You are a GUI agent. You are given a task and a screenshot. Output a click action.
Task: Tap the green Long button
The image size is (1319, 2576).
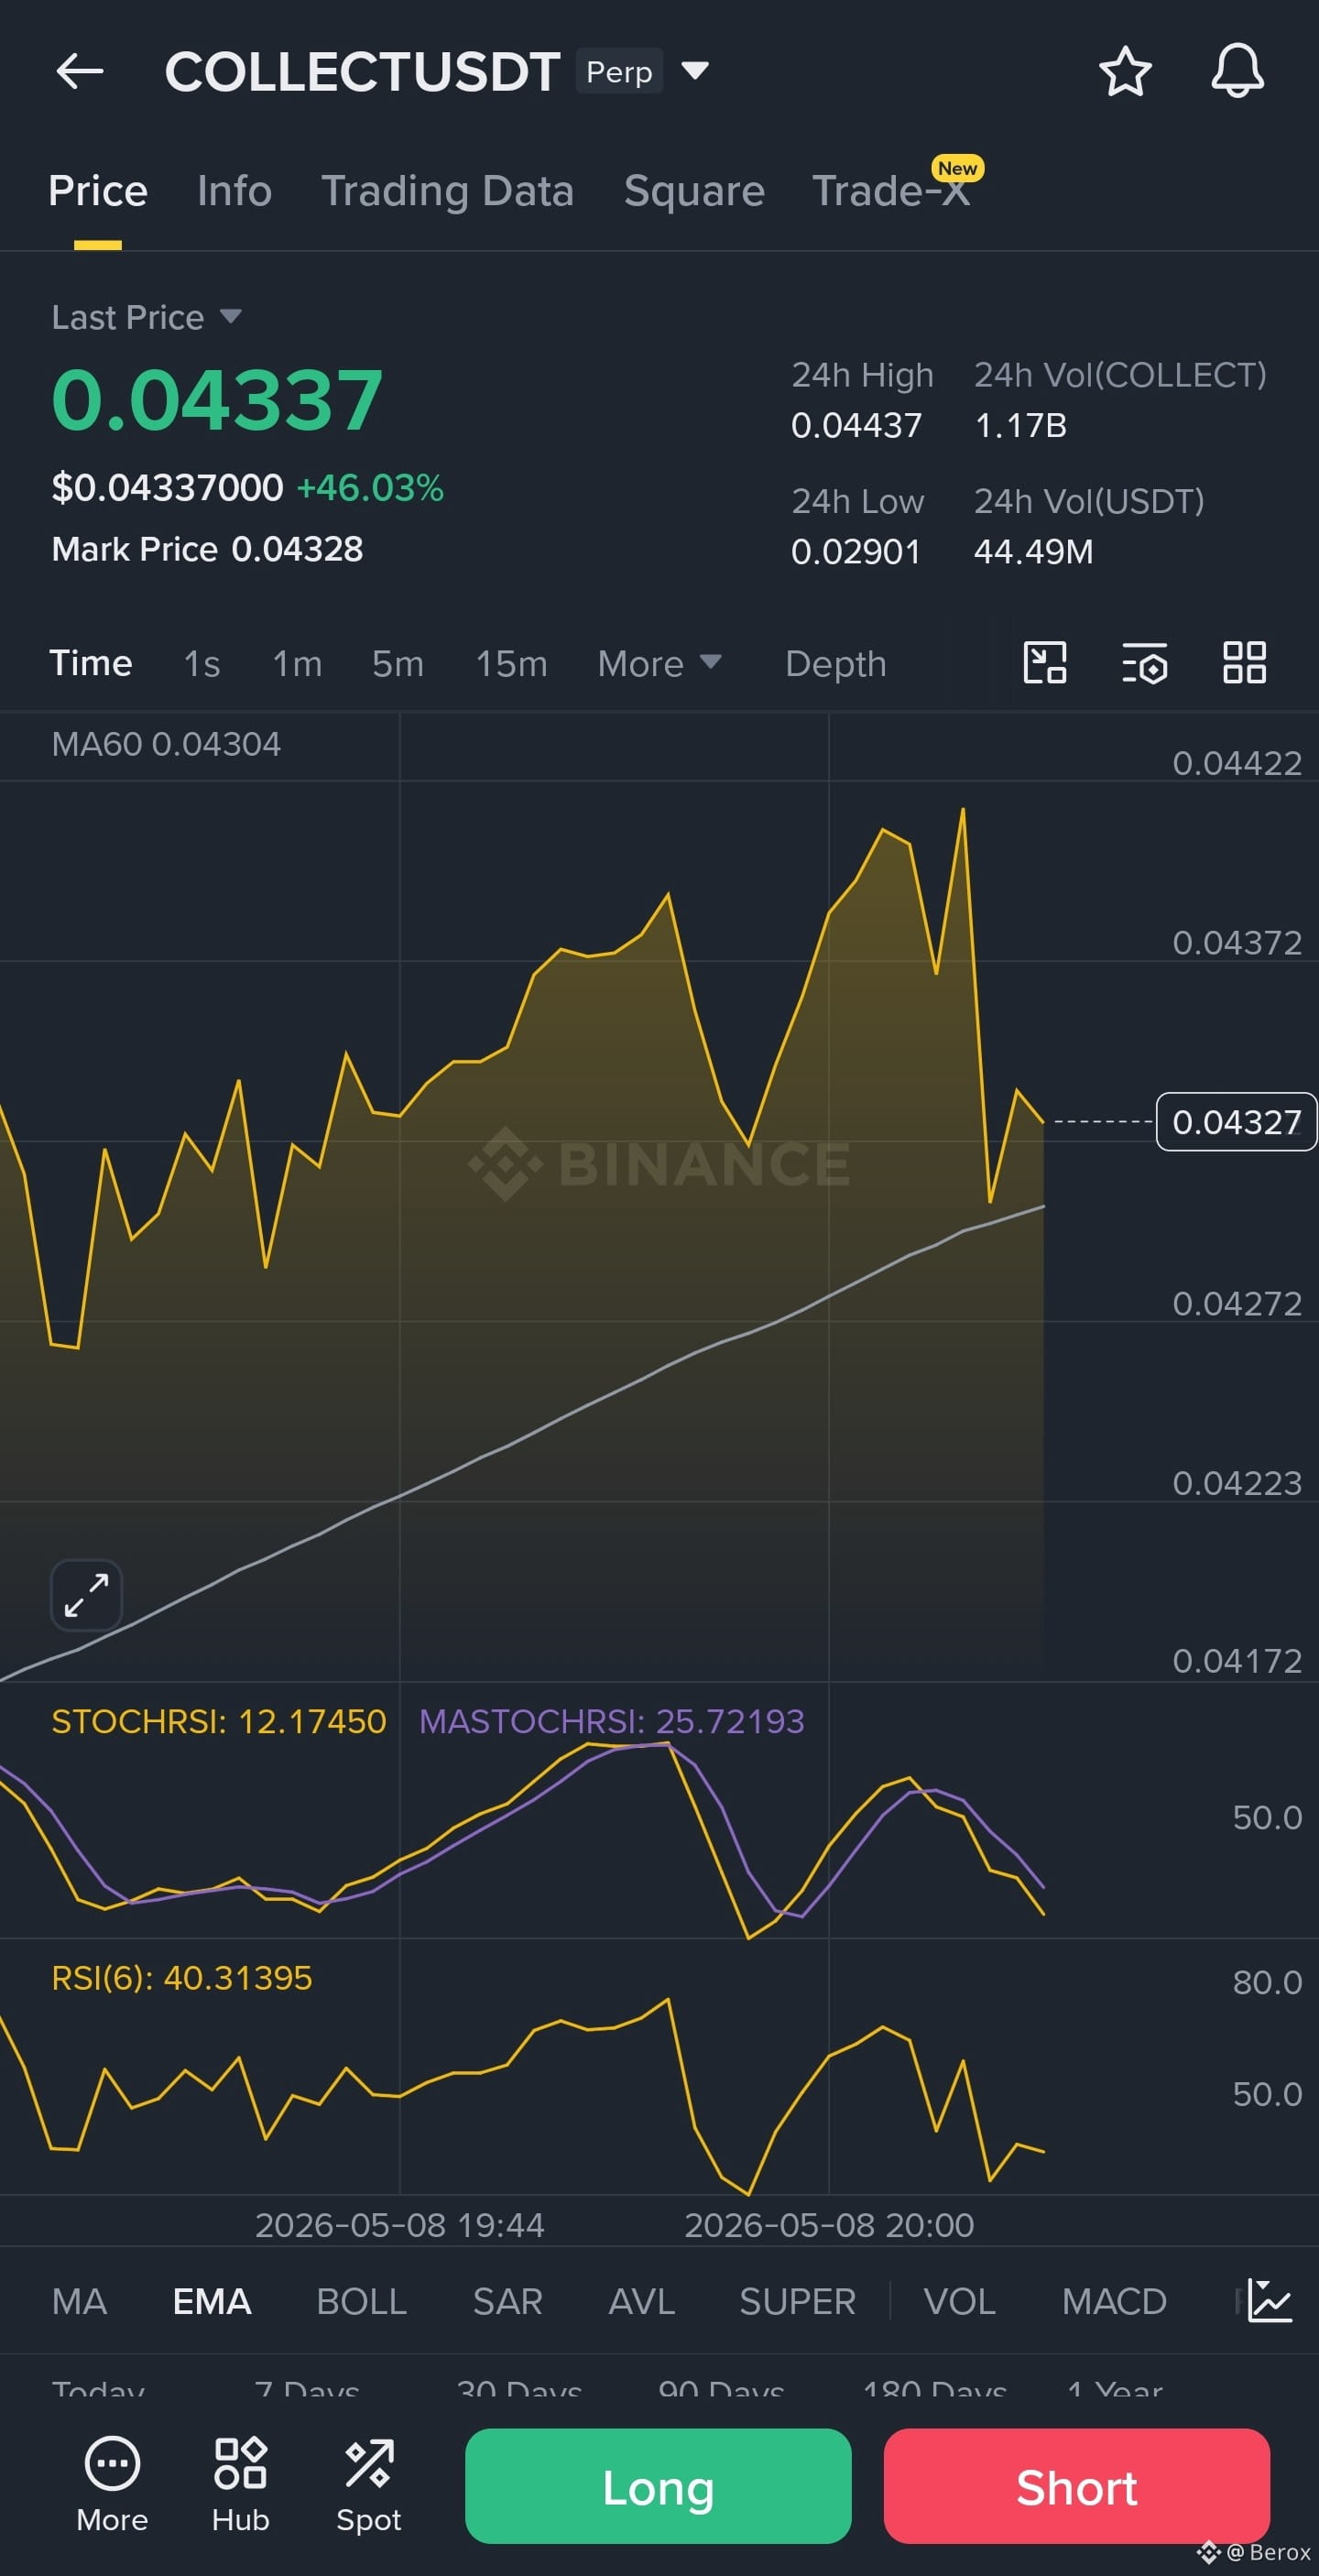(x=658, y=2486)
